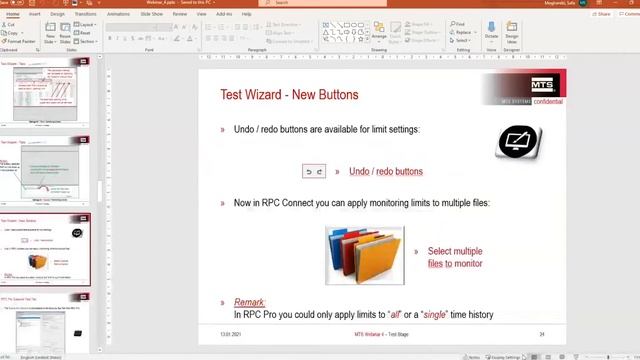Click the undo/redo button image on slide
This screenshot has height=360, width=640.
pyautogui.click(x=314, y=171)
